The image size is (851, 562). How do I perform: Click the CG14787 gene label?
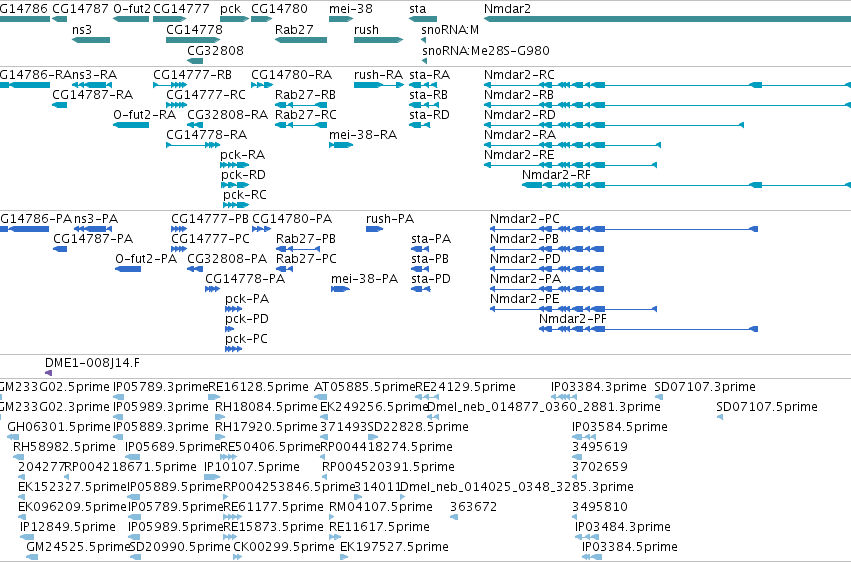click(80, 9)
